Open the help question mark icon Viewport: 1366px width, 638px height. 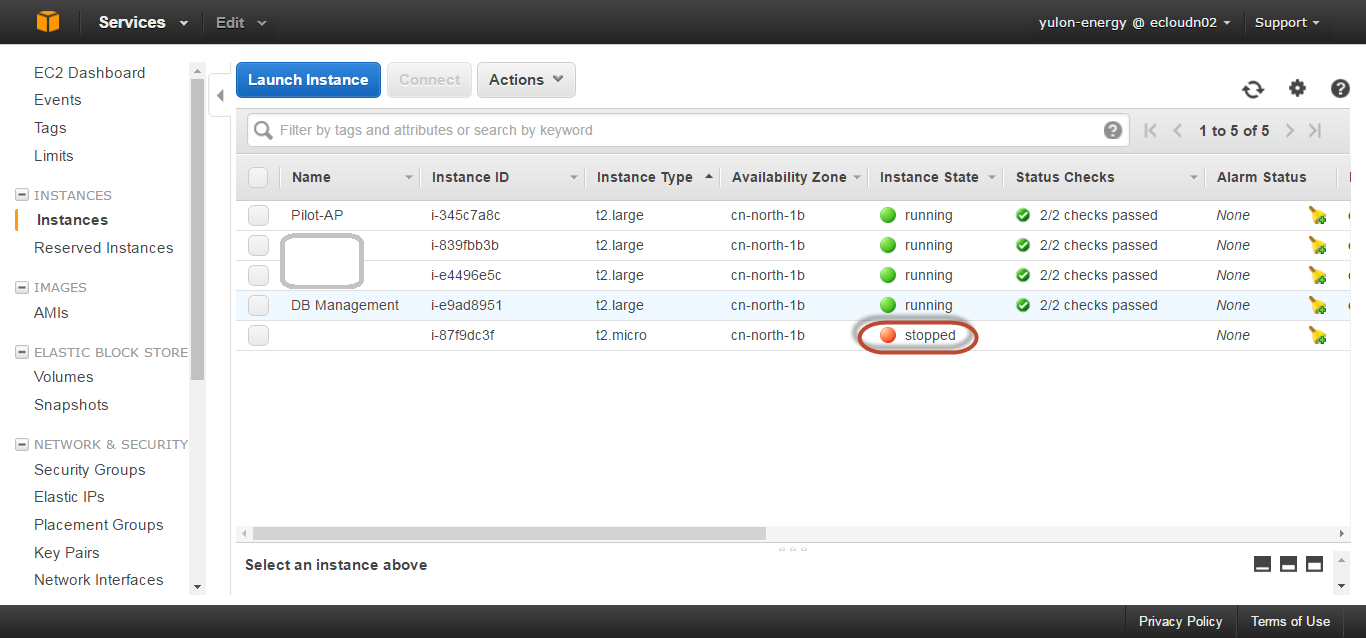click(1340, 88)
